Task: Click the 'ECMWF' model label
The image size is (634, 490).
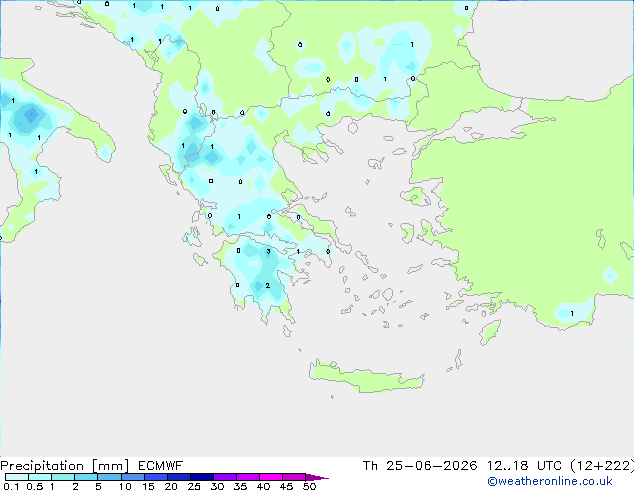Action: tap(161, 466)
